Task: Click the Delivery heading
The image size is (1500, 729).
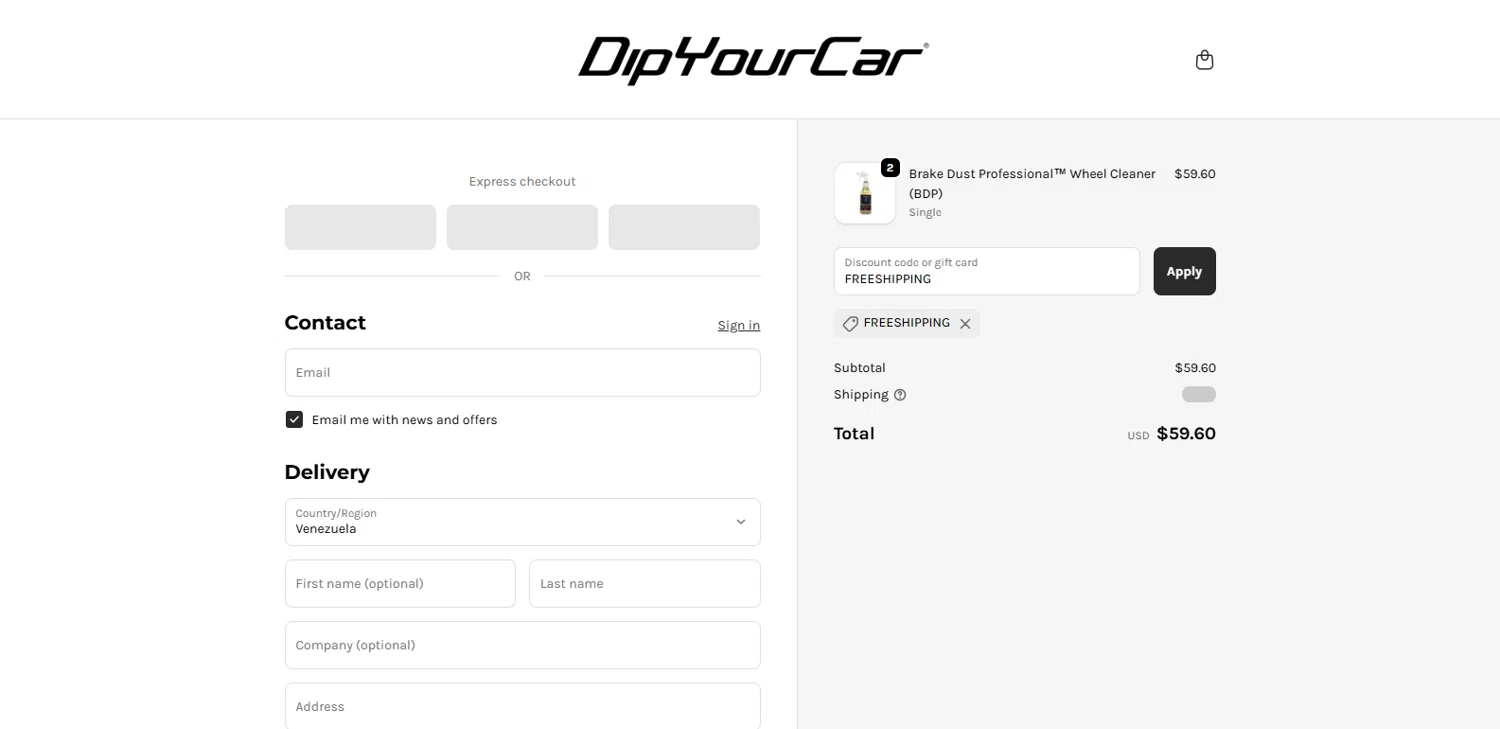Action: tap(327, 472)
